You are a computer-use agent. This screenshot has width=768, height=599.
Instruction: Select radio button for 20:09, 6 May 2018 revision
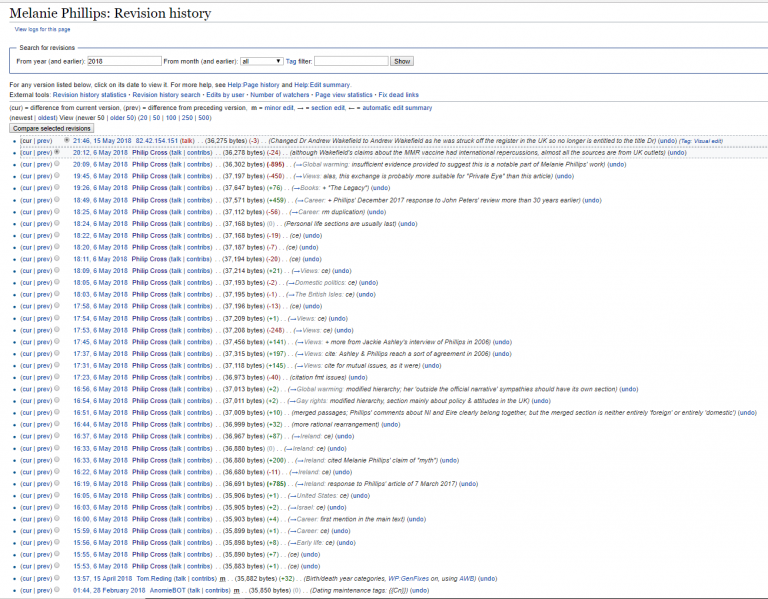tap(58, 163)
